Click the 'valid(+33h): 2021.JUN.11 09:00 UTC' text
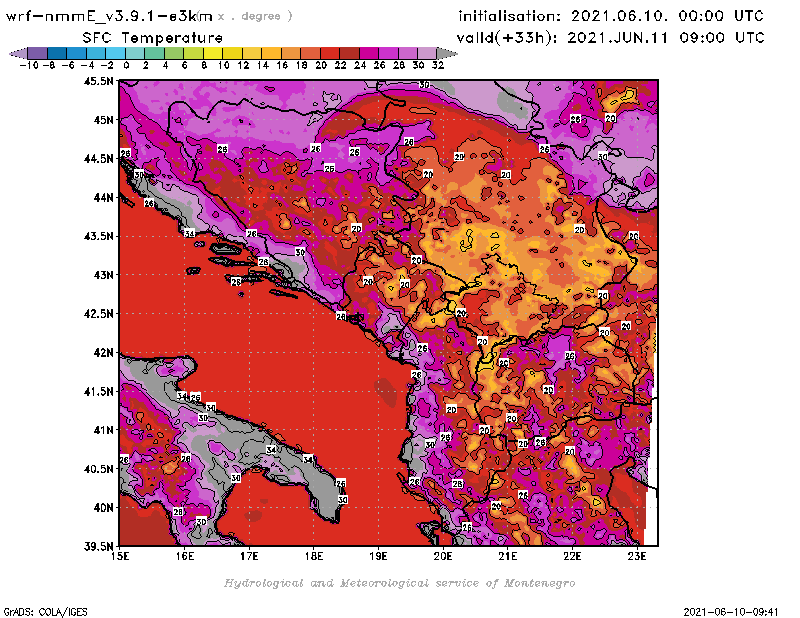The image size is (800, 618). (610, 37)
